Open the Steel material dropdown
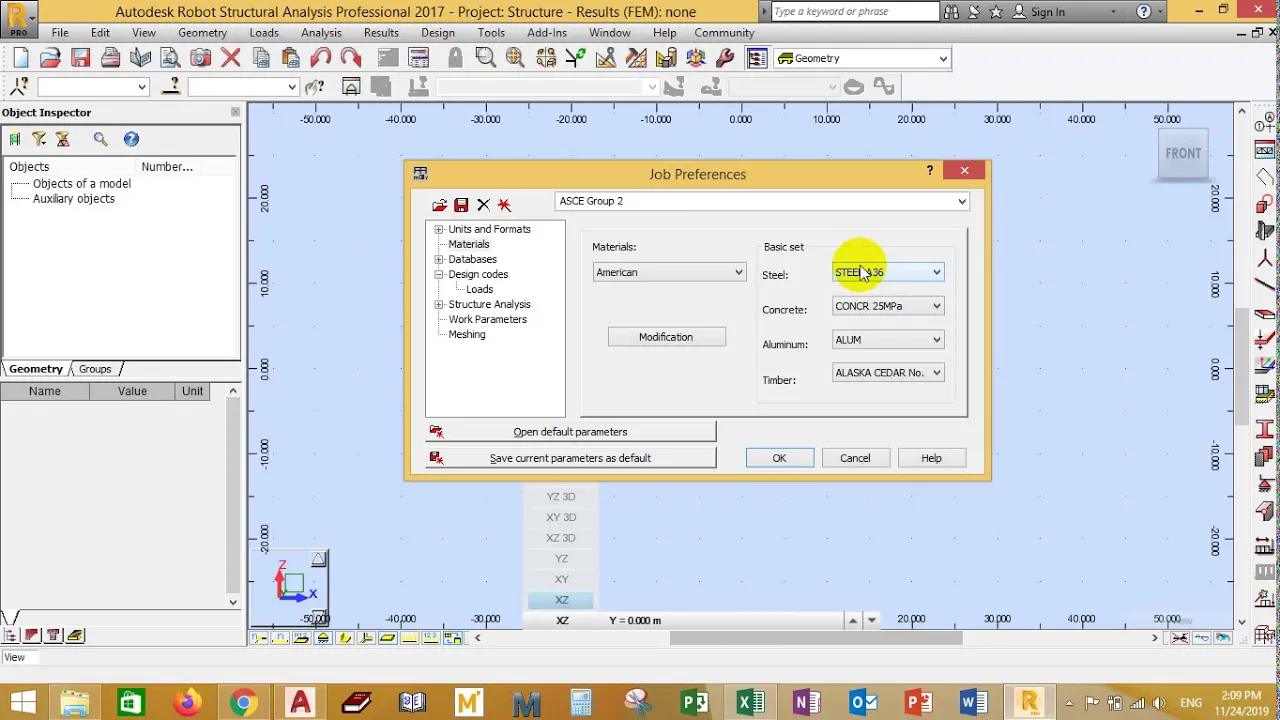Screen dimensions: 1280x720 click(x=888, y=272)
